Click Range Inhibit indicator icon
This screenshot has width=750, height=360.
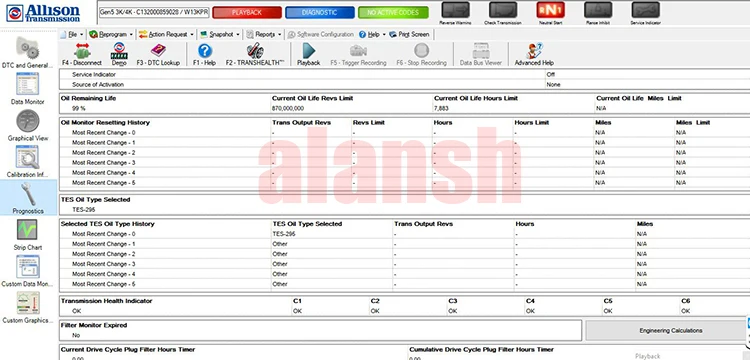(598, 10)
